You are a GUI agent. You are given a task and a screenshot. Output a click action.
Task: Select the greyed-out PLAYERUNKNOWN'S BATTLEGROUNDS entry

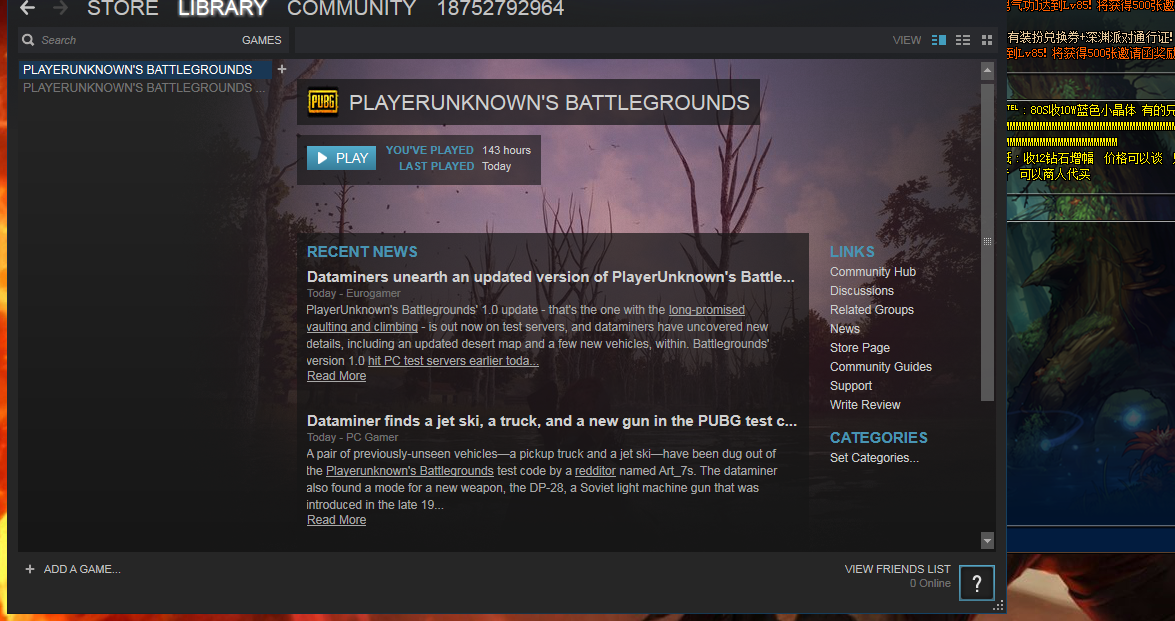coord(145,88)
